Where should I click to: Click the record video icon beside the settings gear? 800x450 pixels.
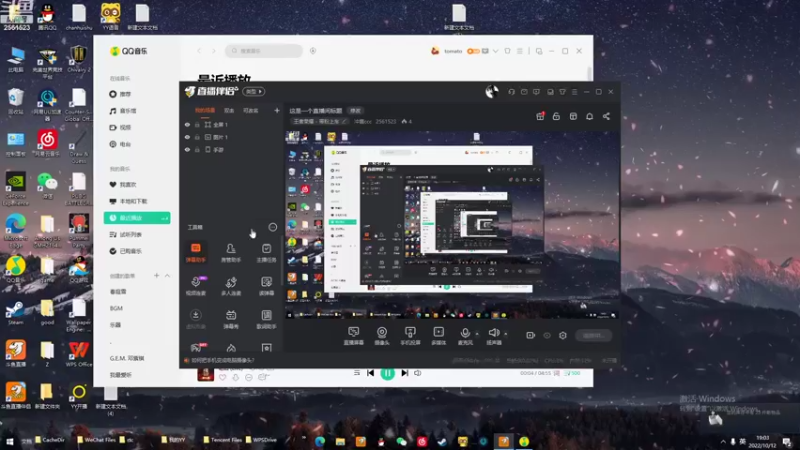click(531, 335)
